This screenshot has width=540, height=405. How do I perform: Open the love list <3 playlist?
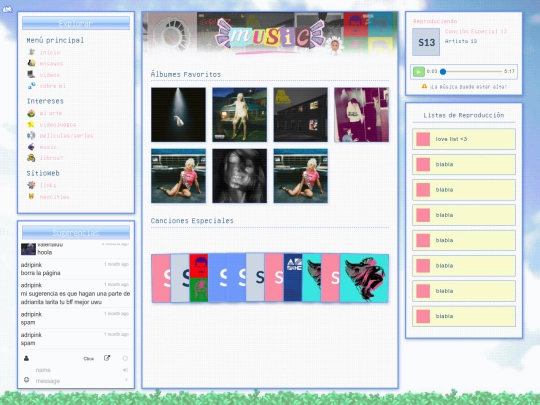coord(464,139)
